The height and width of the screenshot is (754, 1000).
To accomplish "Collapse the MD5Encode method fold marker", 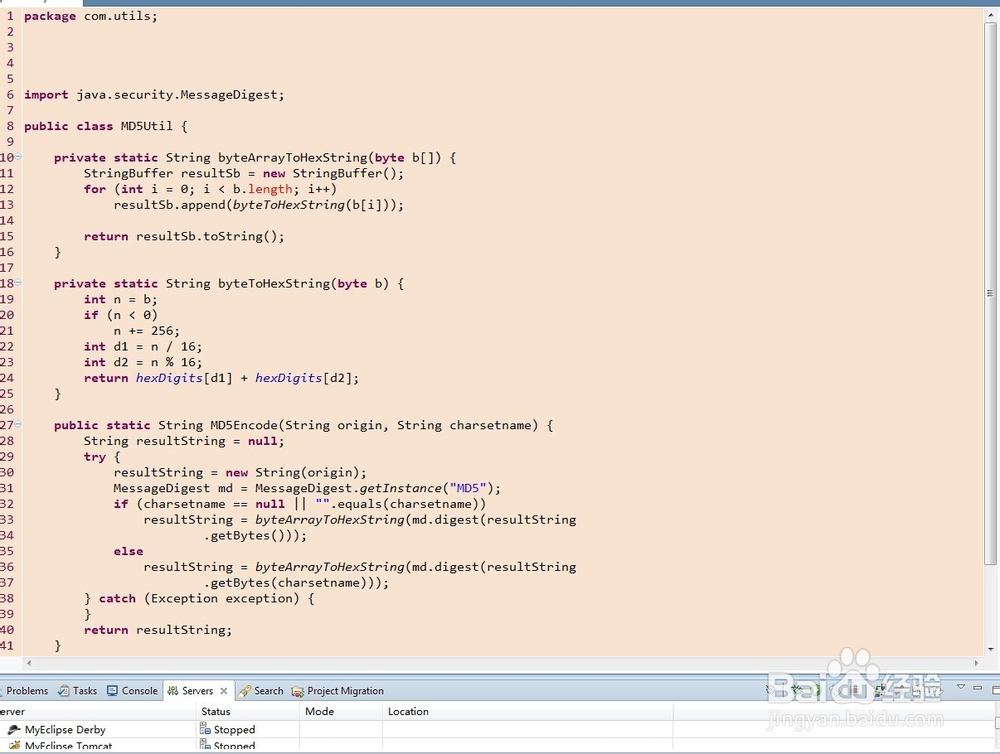I will (x=18, y=424).
